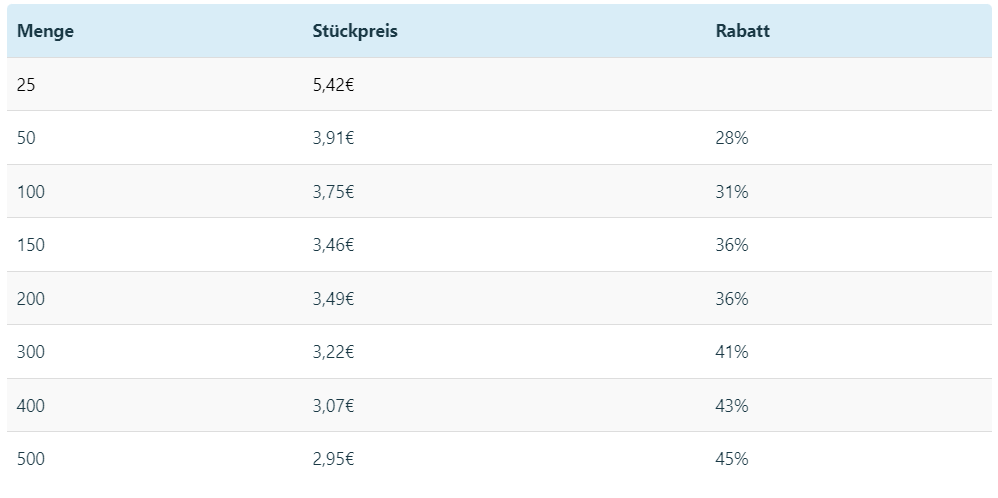Click the 41% discount value
The image size is (998, 498).
click(731, 352)
